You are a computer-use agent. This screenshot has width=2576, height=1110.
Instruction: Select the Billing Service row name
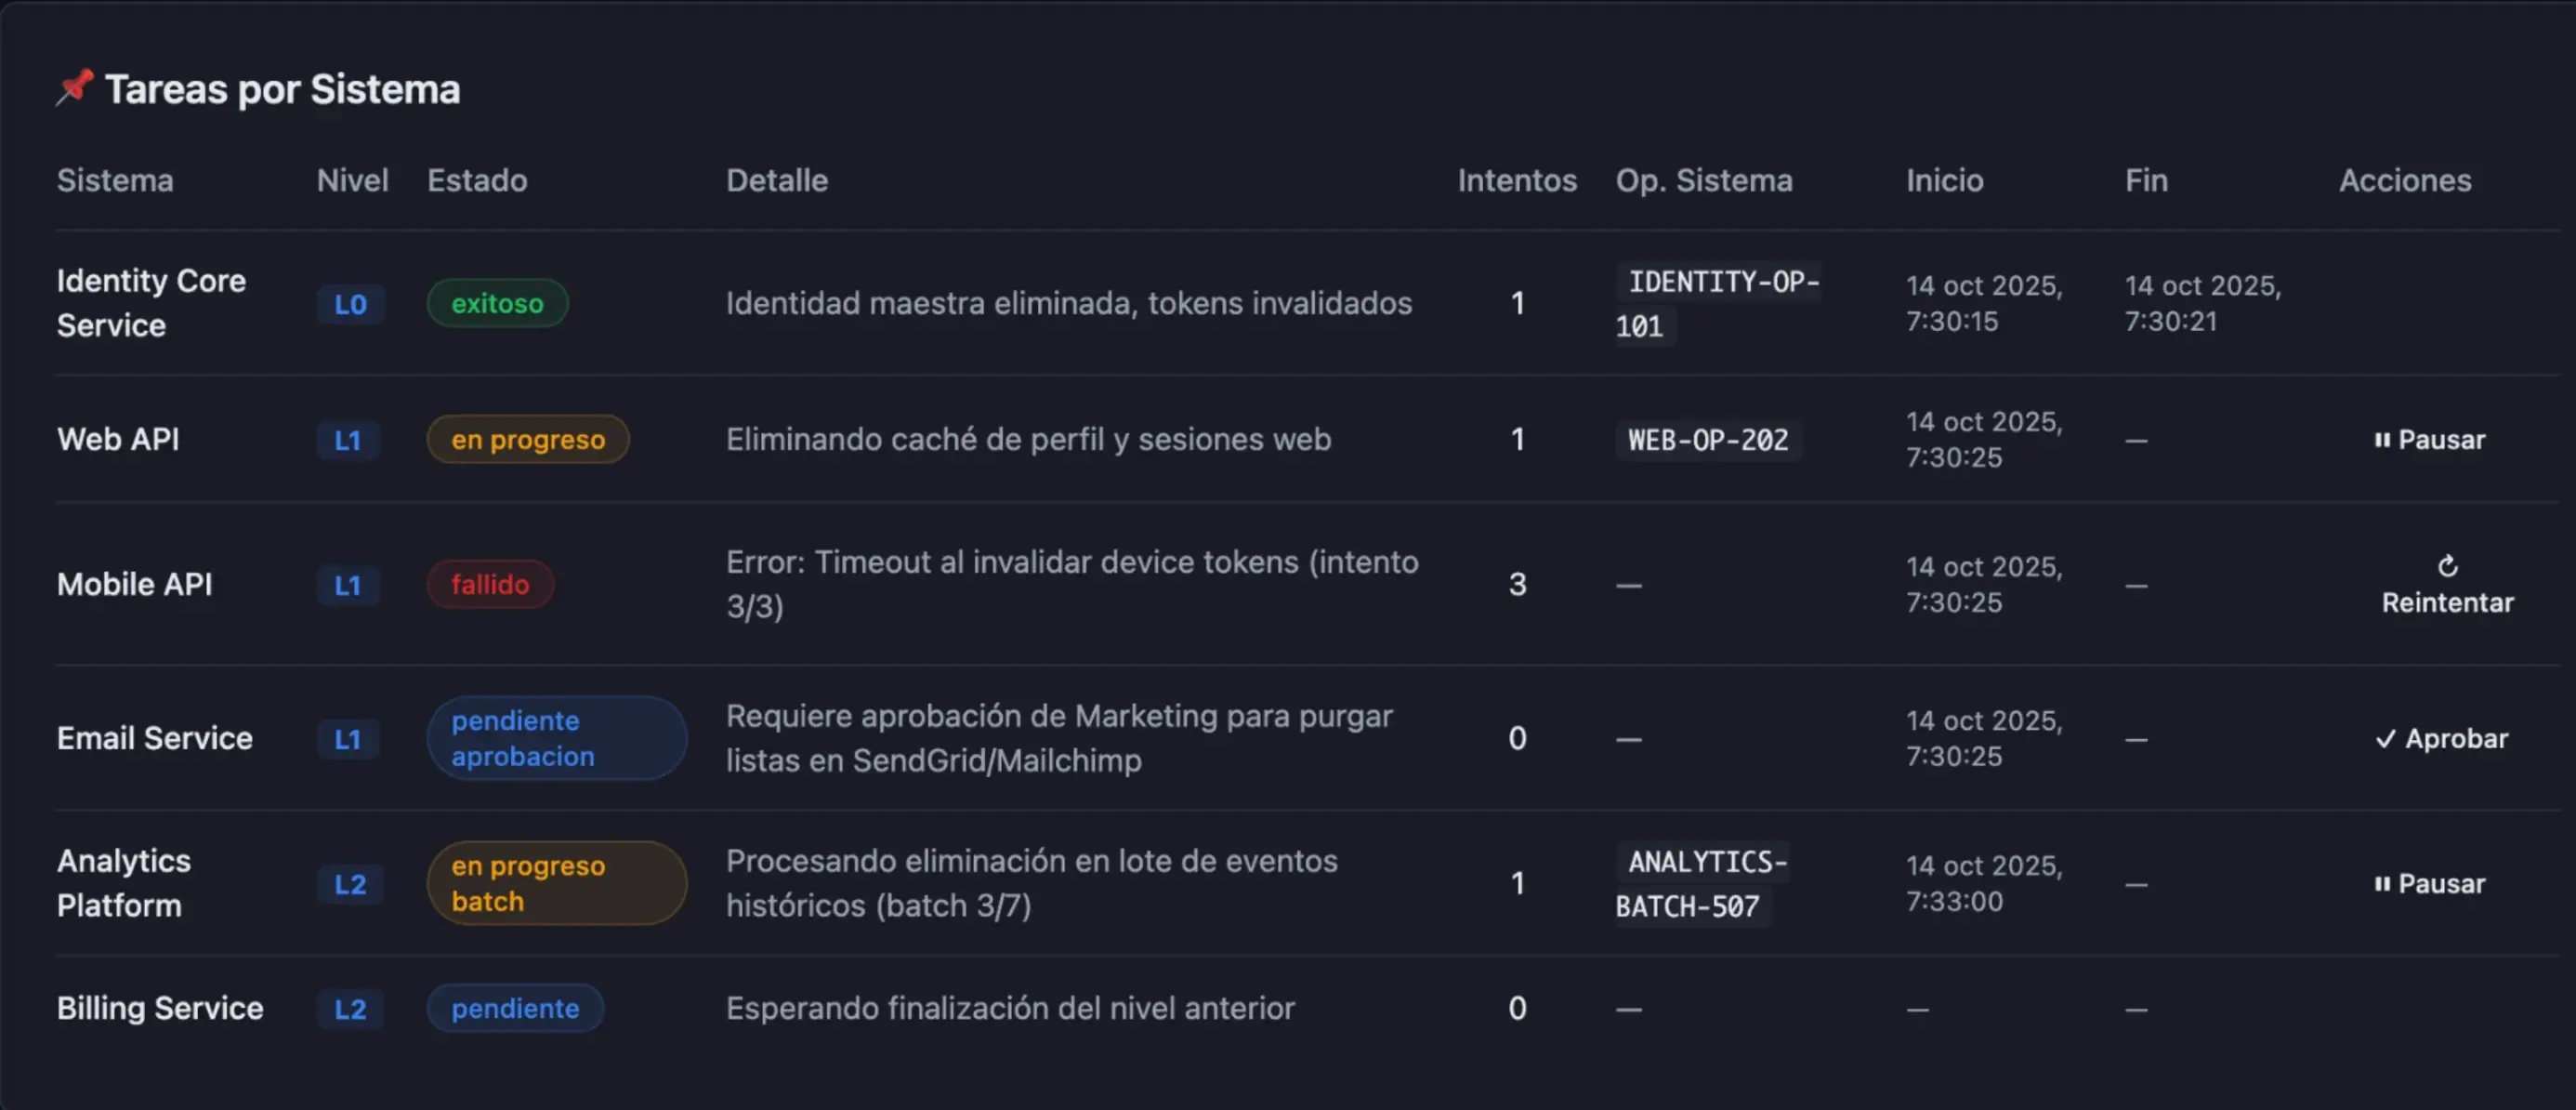pyautogui.click(x=160, y=1008)
